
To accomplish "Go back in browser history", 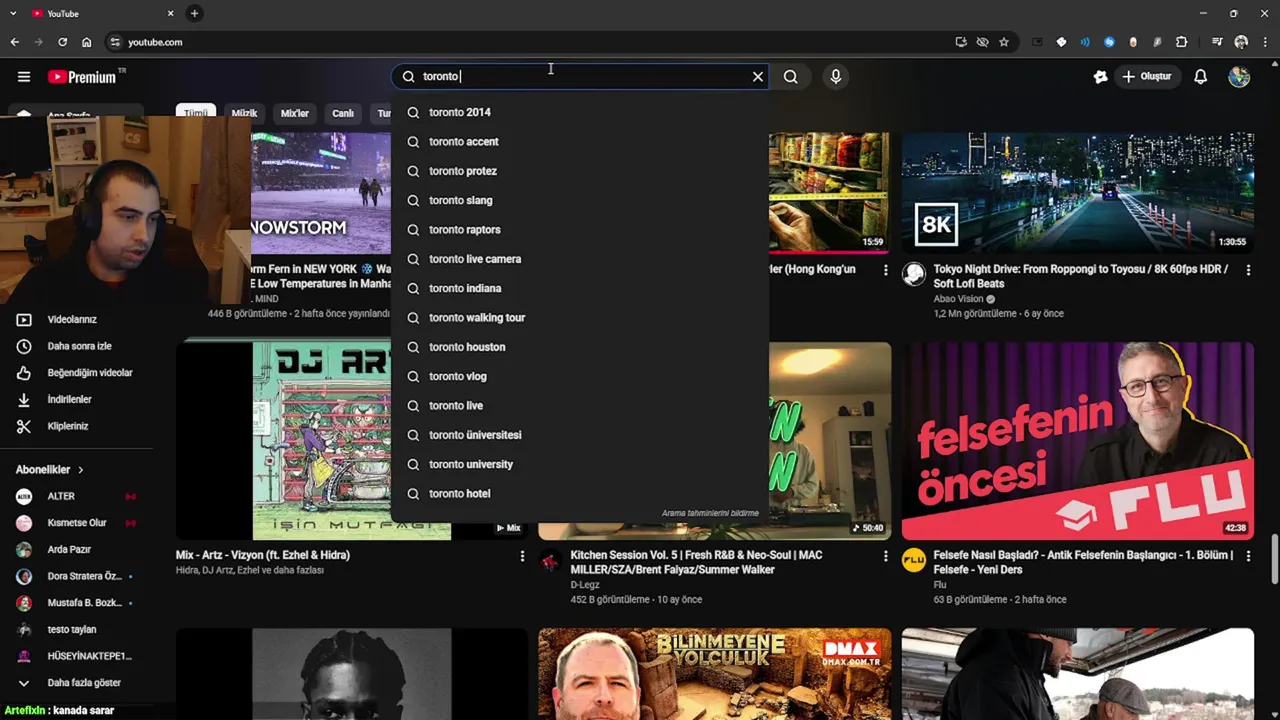I will 15,42.
